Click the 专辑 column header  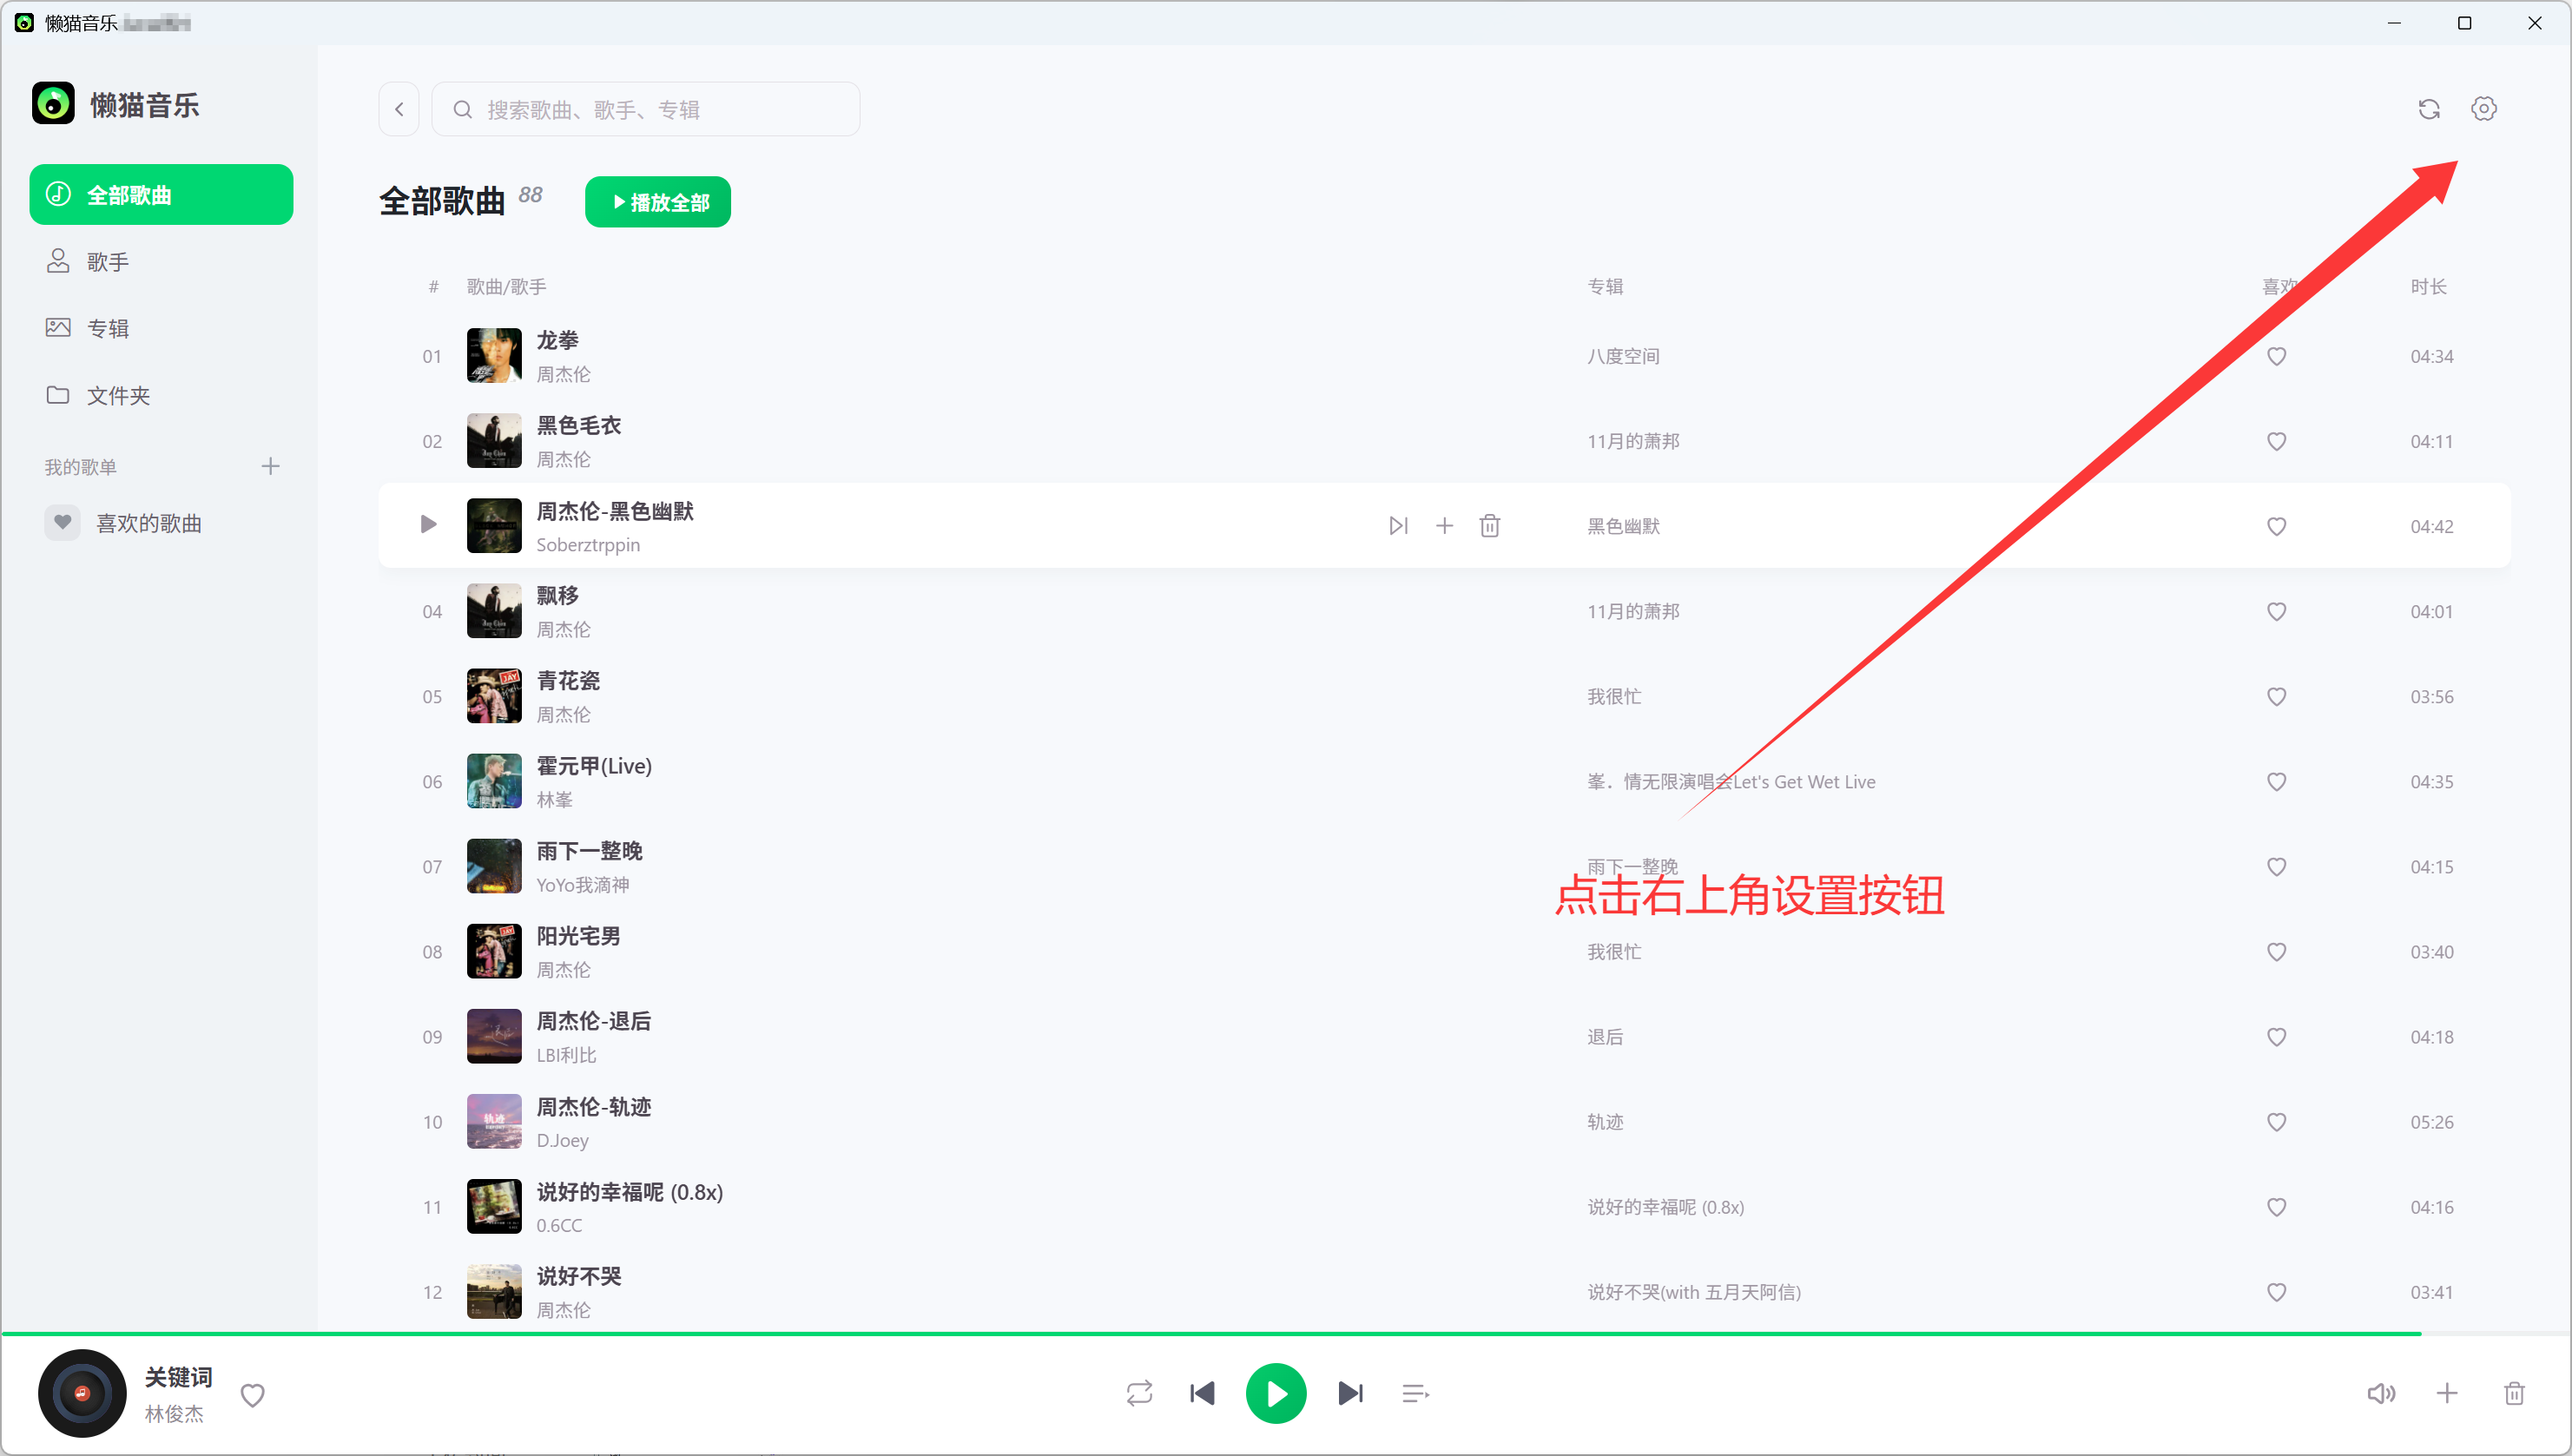pos(1605,287)
